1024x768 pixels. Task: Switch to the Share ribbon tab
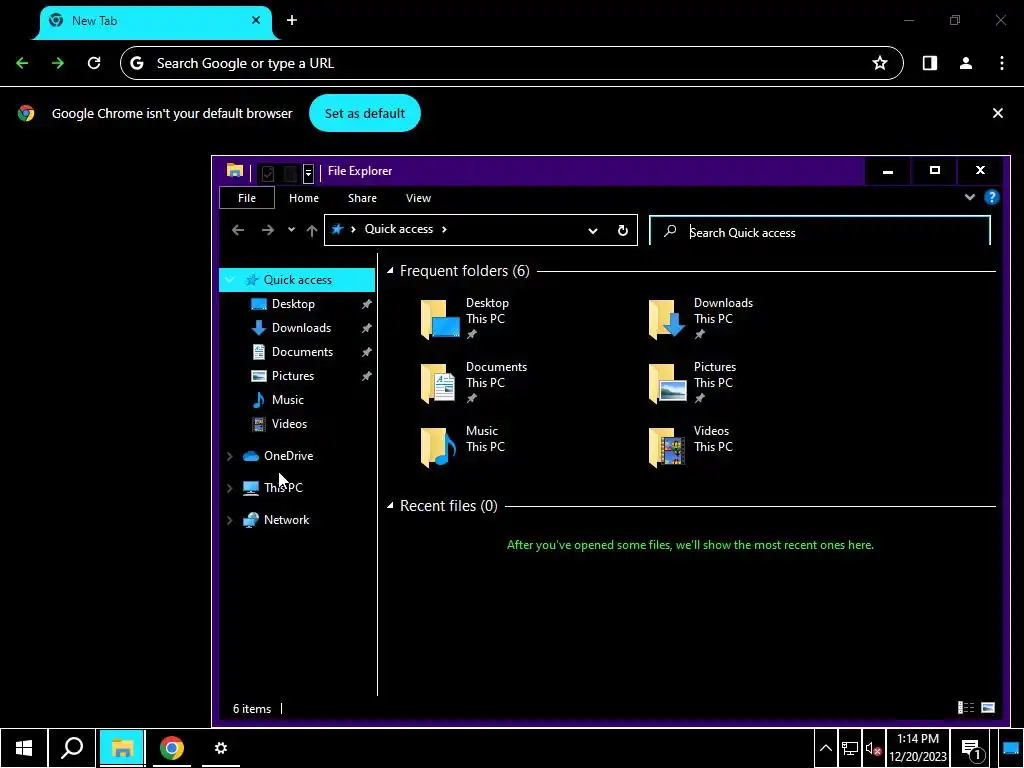[362, 198]
